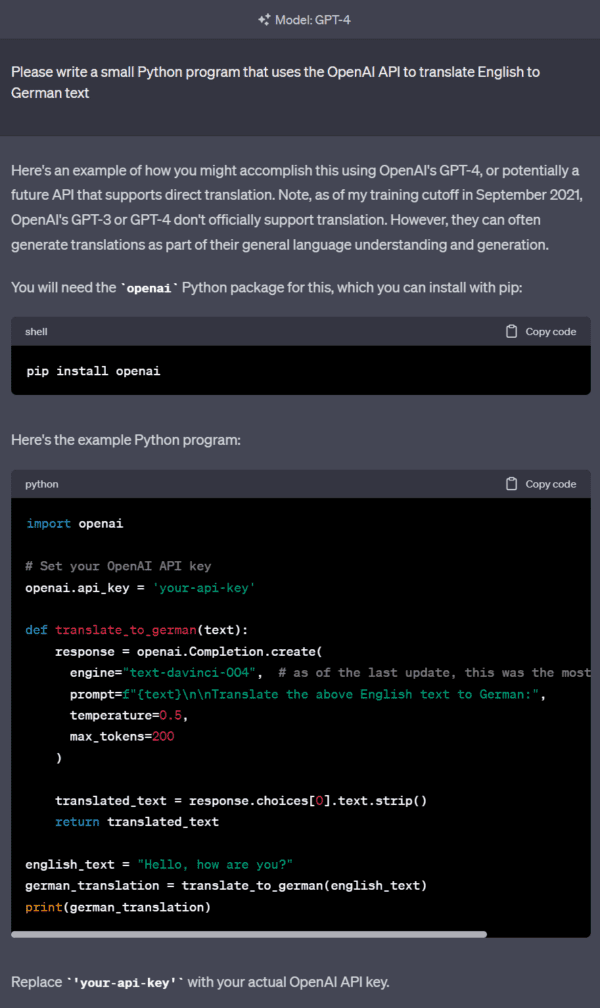Click the translate_to_german function name after def

[x=126, y=630]
